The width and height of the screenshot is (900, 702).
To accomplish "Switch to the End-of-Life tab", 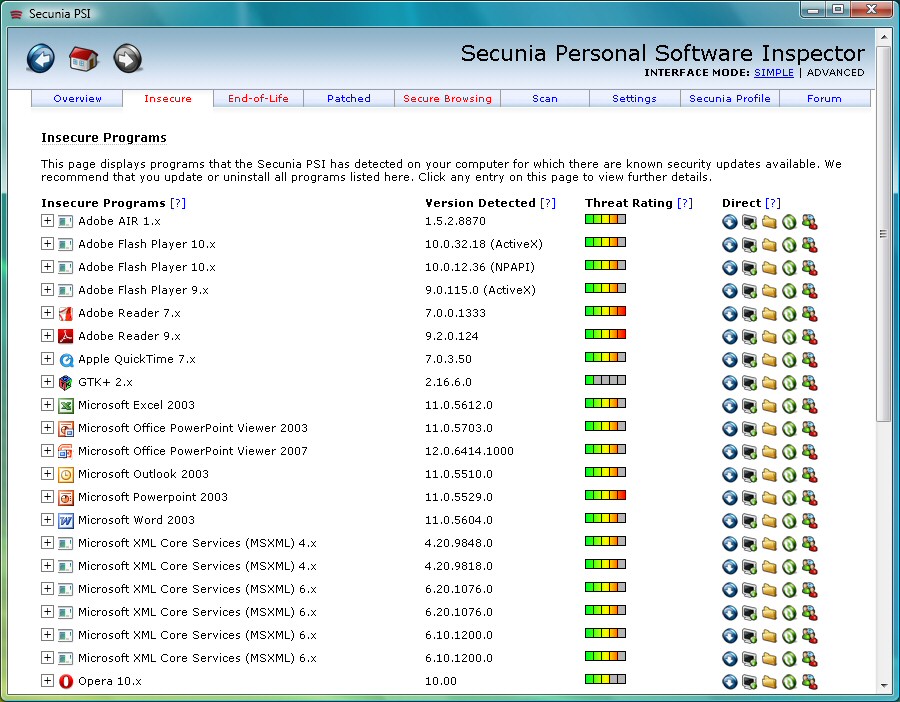I will 258,98.
